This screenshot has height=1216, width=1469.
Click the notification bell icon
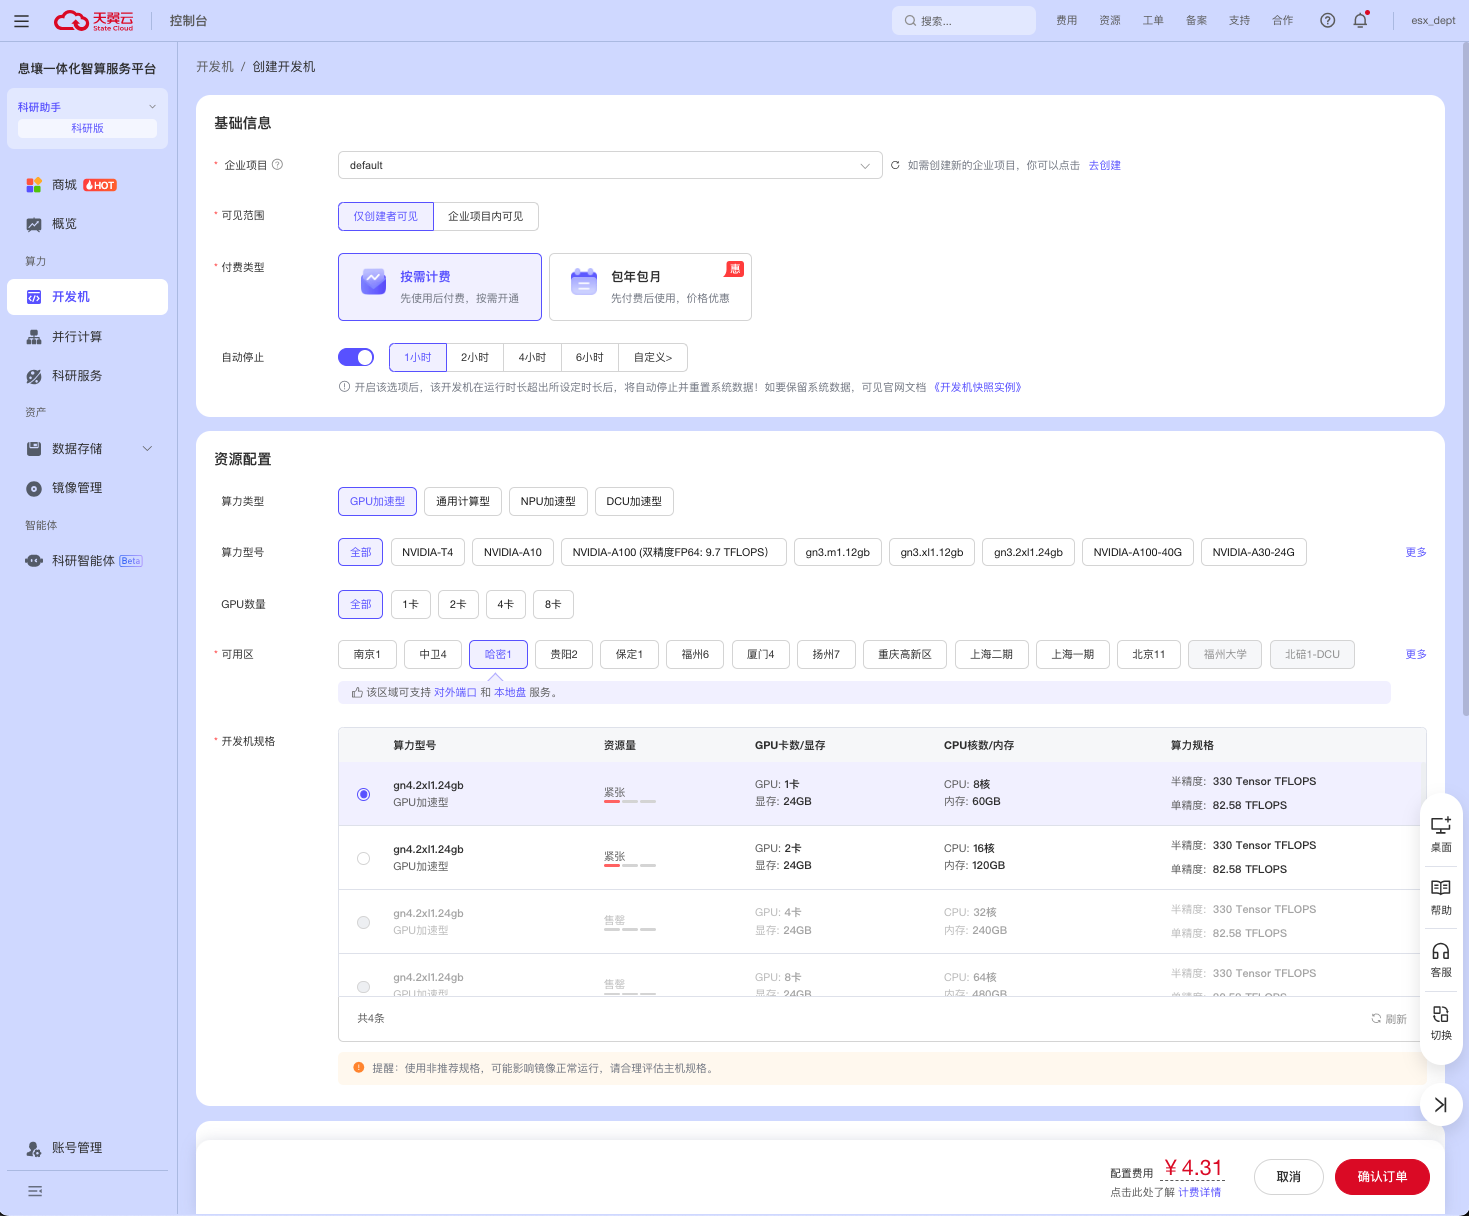pyautogui.click(x=1360, y=20)
